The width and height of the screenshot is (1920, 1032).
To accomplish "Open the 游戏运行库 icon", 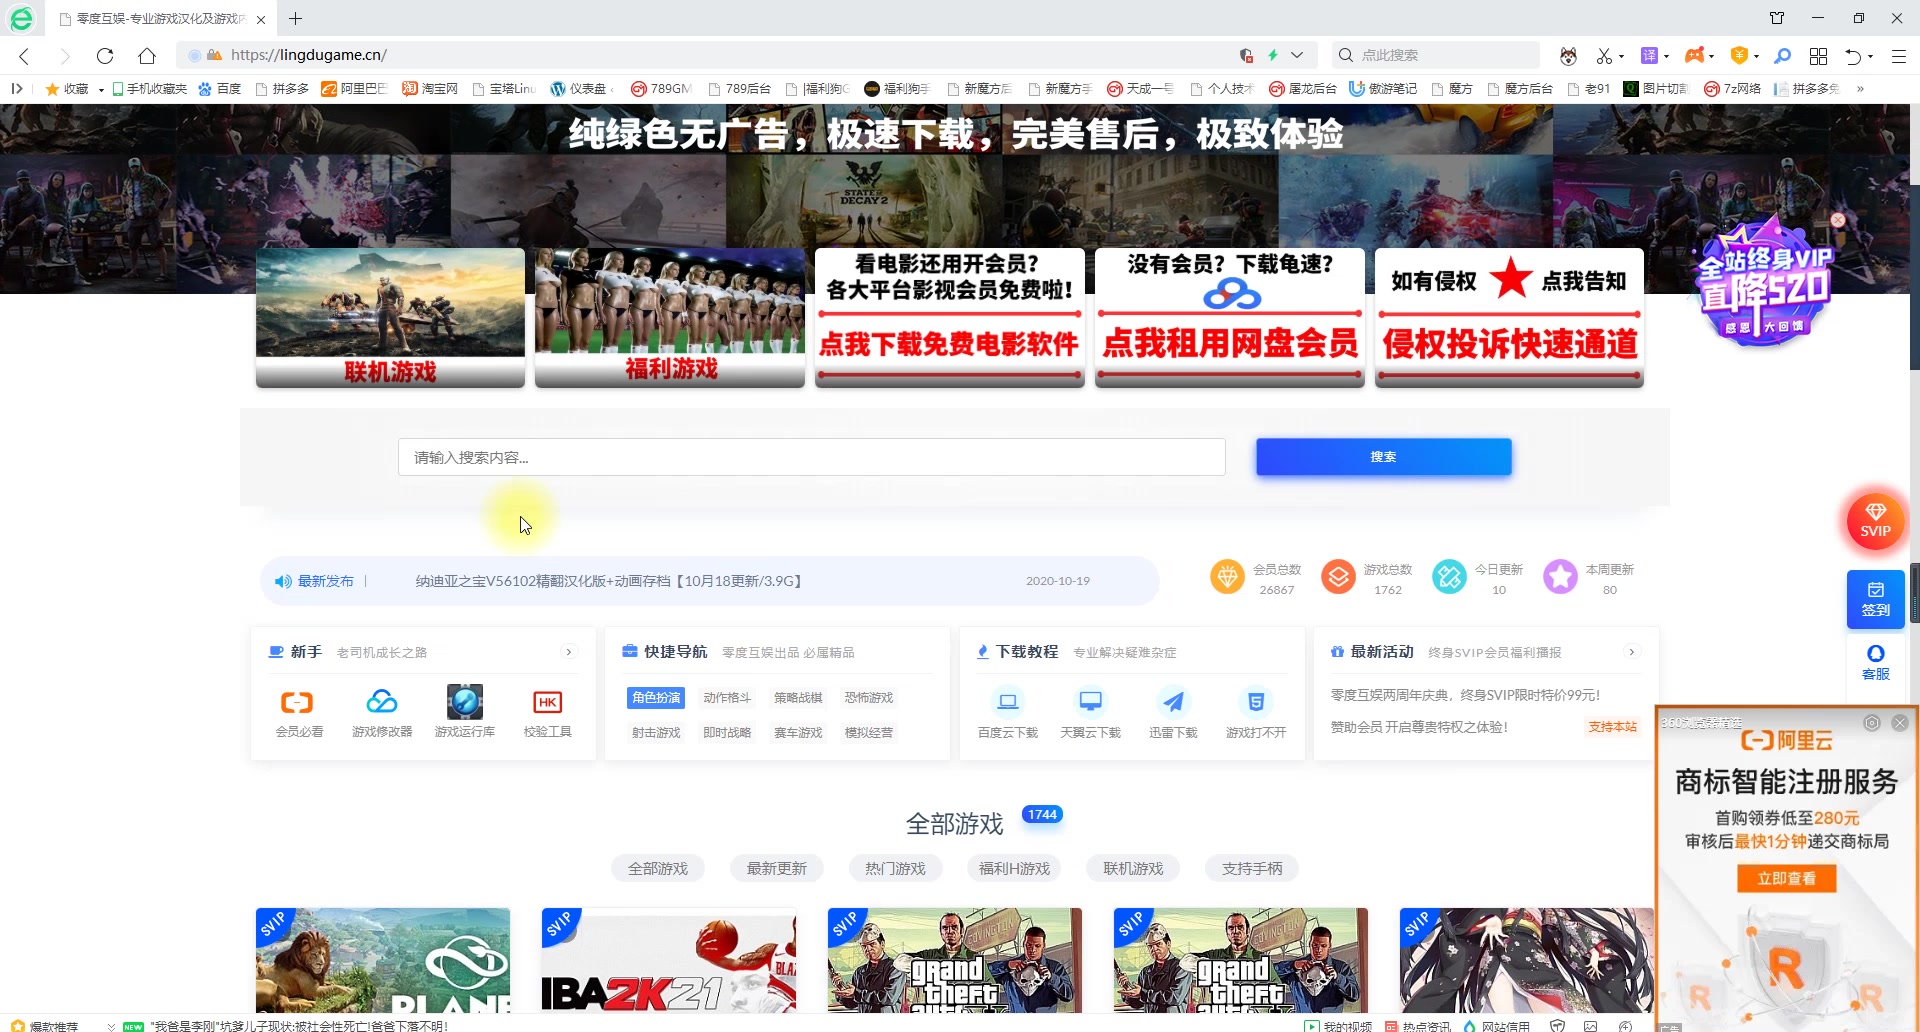I will (465, 712).
